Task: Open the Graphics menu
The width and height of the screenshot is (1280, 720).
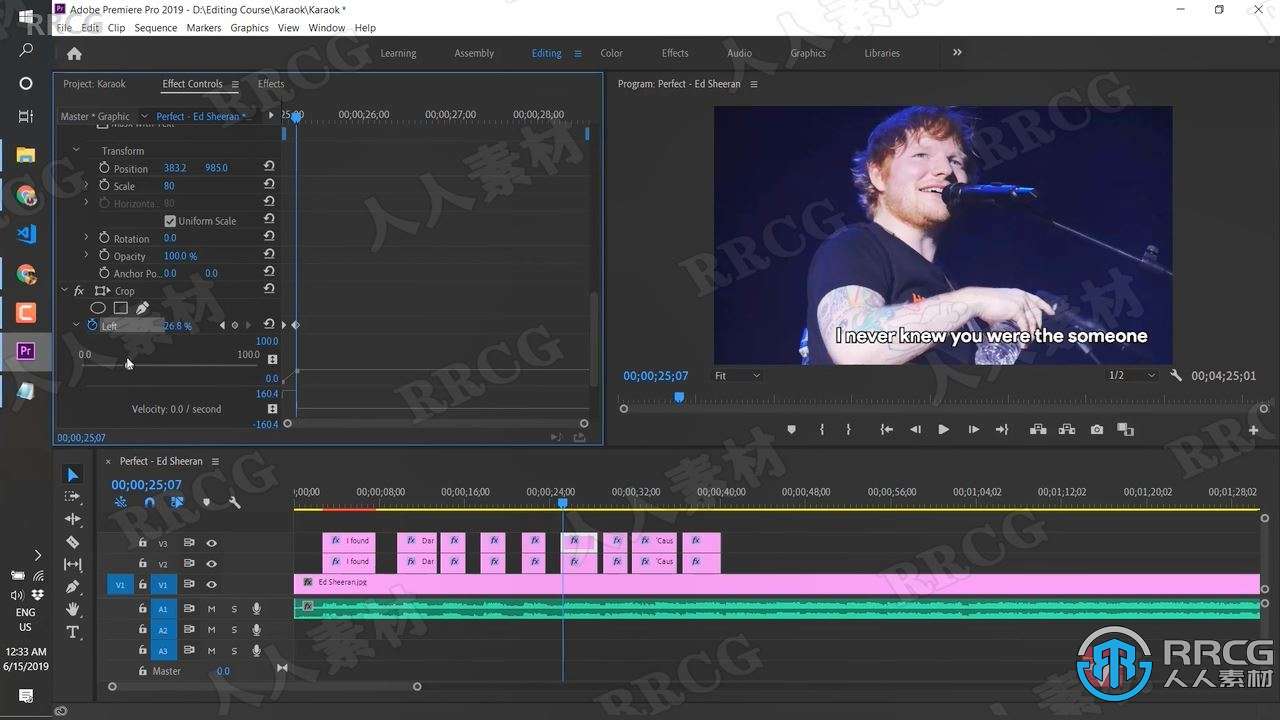Action: (249, 28)
